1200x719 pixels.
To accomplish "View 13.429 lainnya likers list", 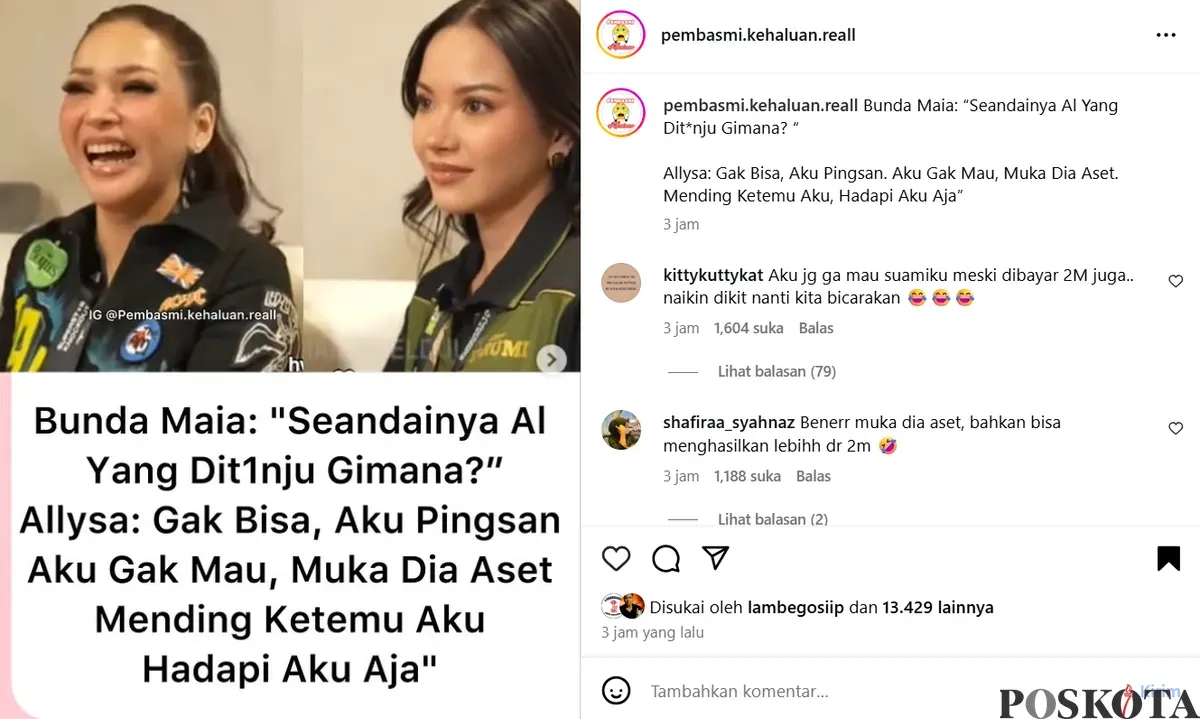I will pyautogui.click(x=938, y=607).
